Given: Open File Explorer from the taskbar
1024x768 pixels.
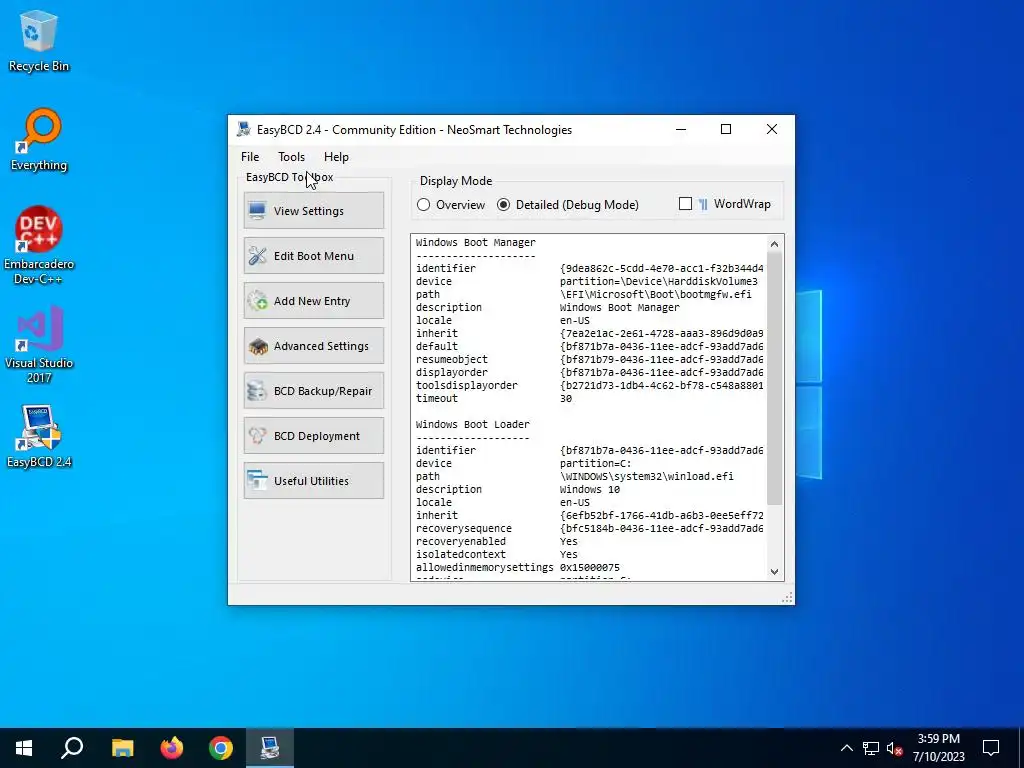Looking at the screenshot, I should click(122, 748).
